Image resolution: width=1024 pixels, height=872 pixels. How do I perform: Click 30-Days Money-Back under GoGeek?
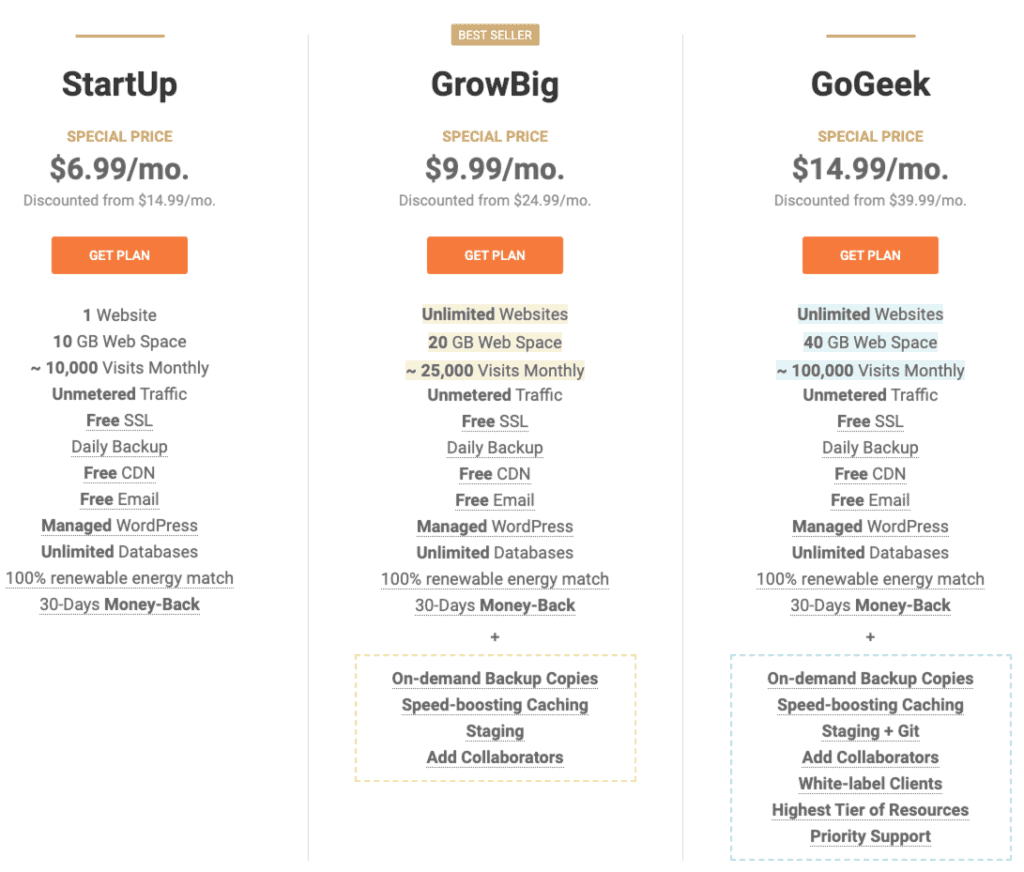[x=870, y=605]
